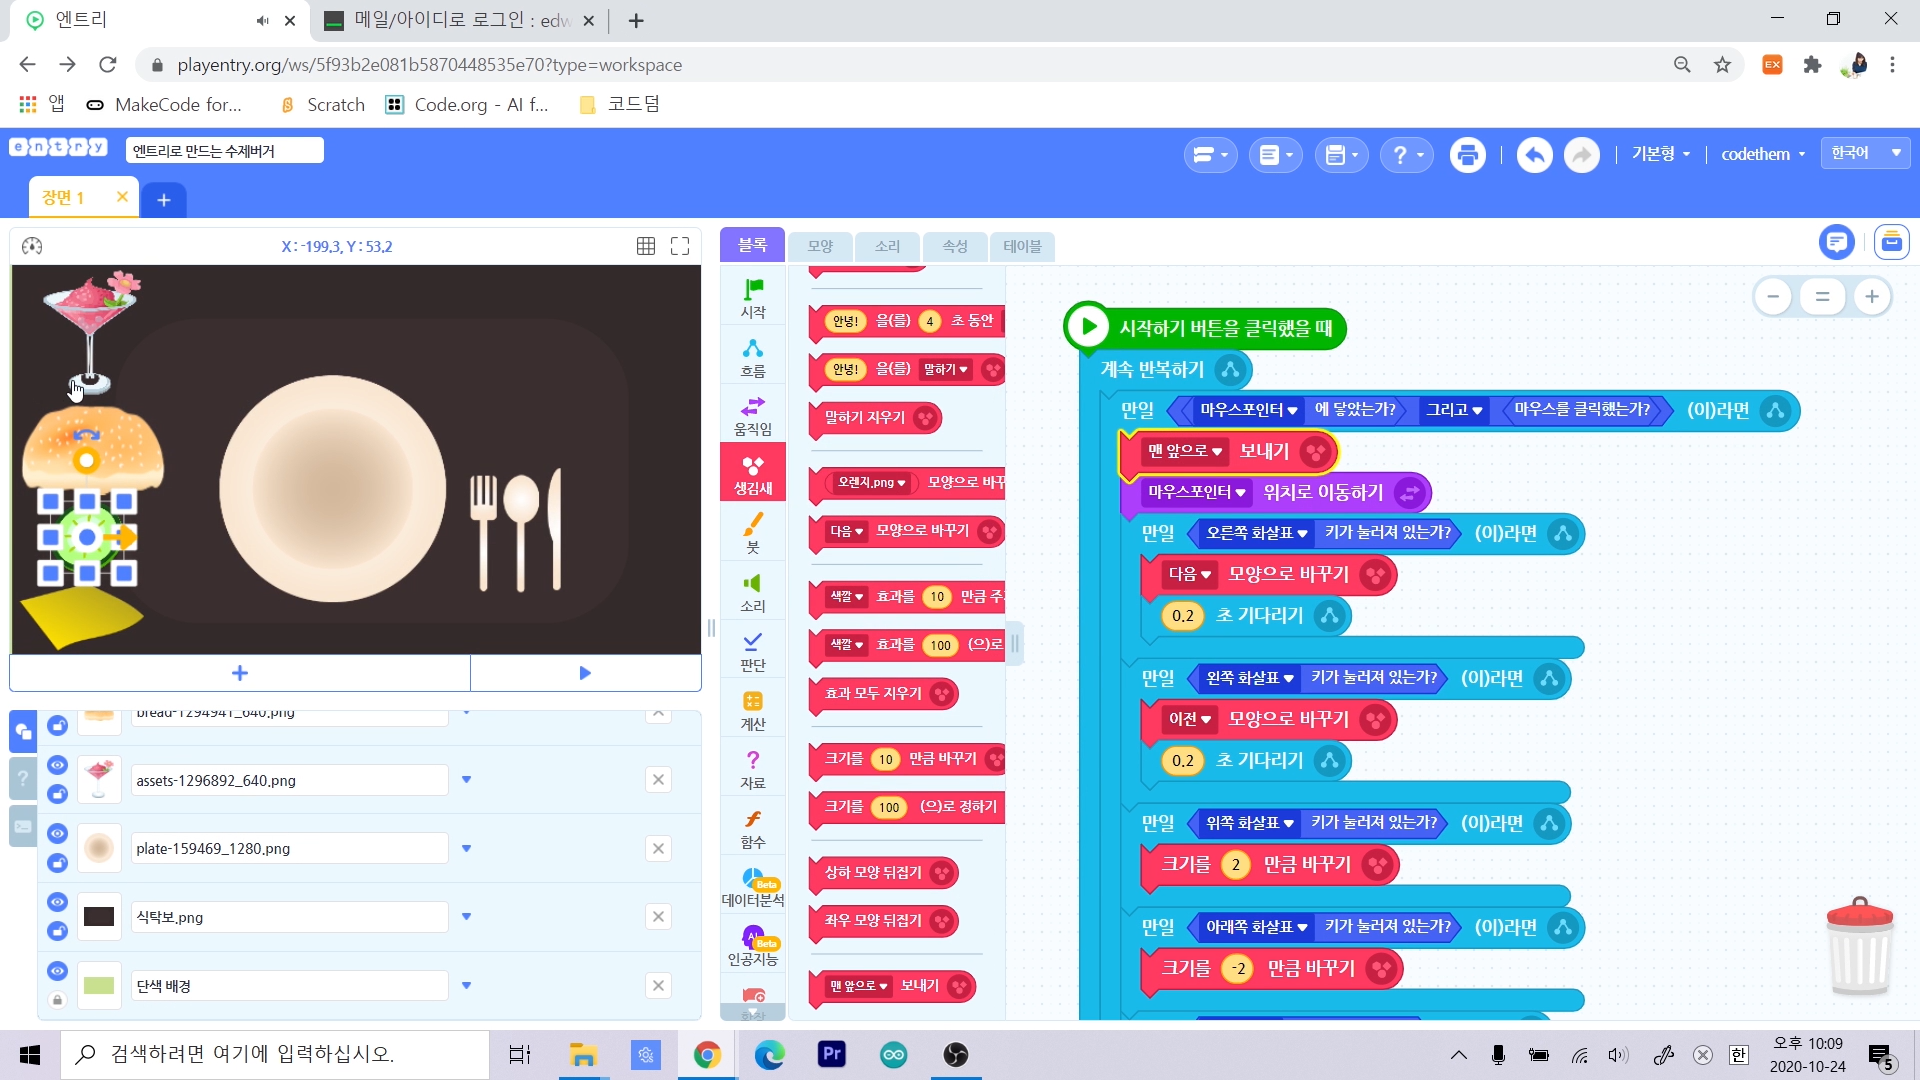Toggle visibility of 식탁보.png object
The height and width of the screenshot is (1080, 1920).
(x=57, y=902)
